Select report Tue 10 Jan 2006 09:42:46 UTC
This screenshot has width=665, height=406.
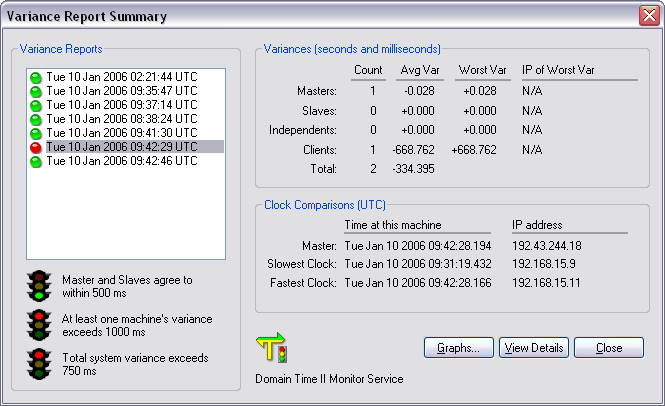click(x=122, y=161)
